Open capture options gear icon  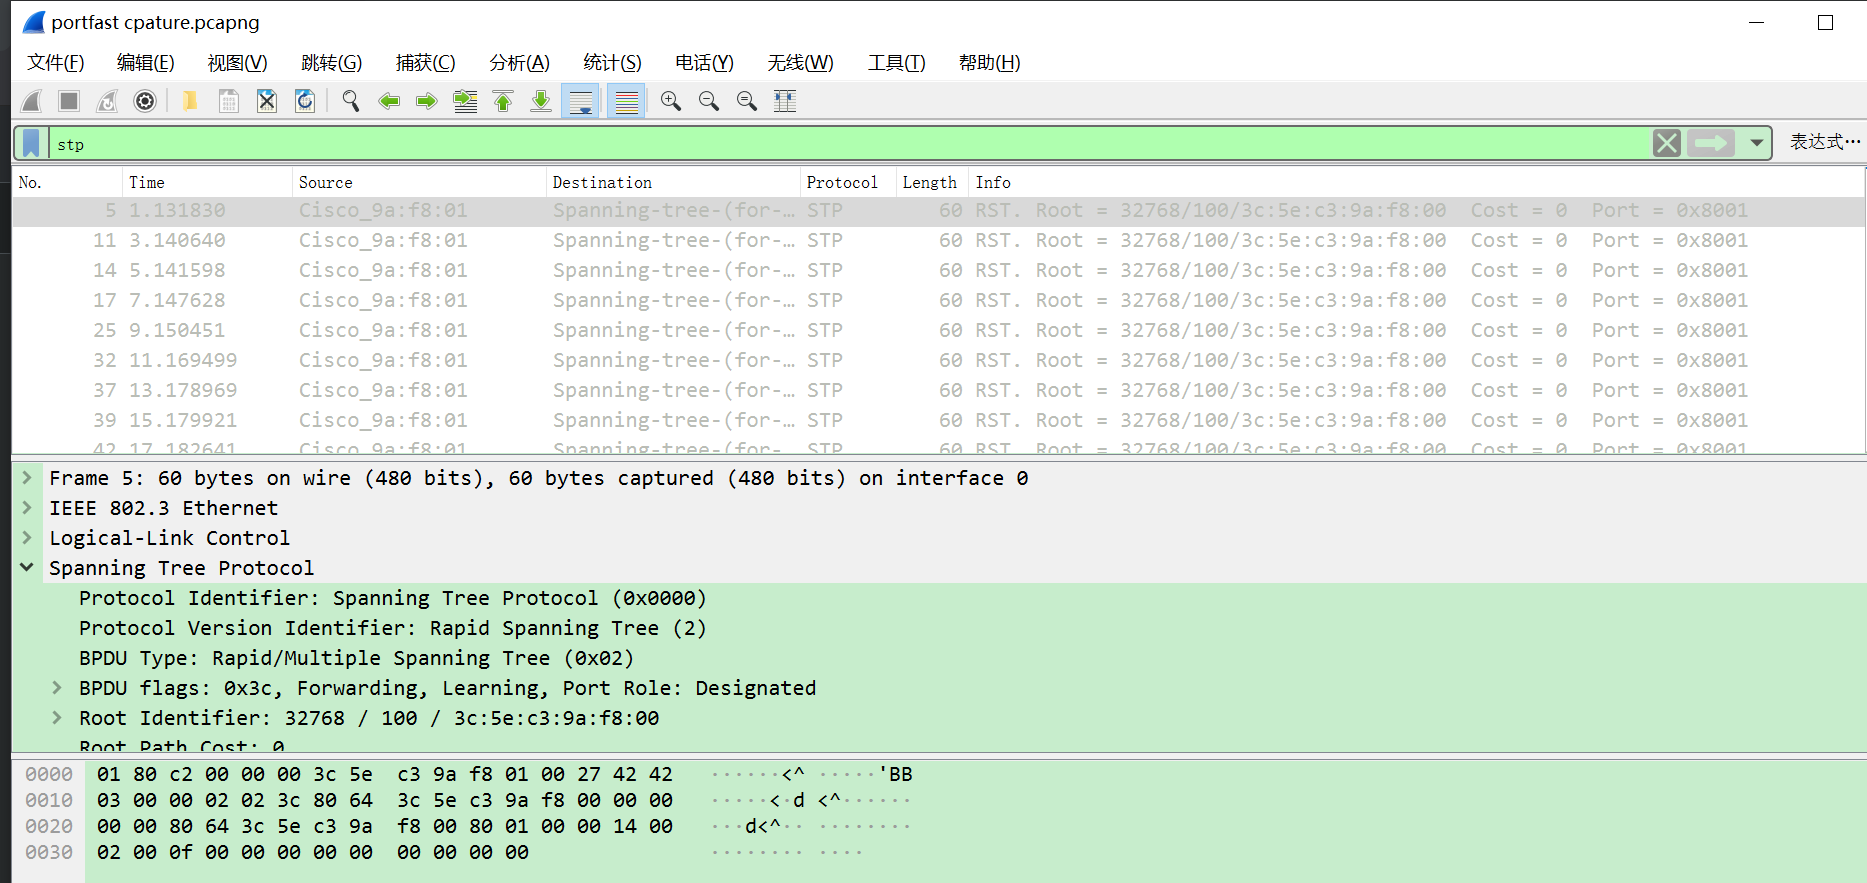click(x=145, y=101)
